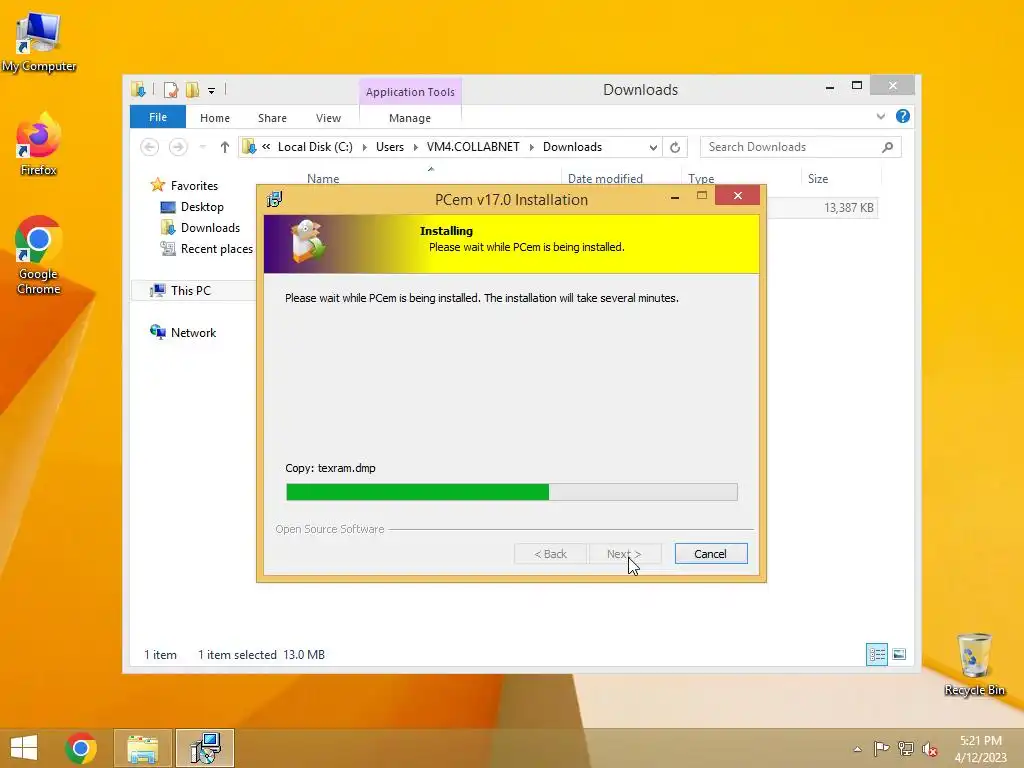Click Local Disk (C:) in address path
Image resolution: width=1024 pixels, height=768 pixels.
[x=315, y=147]
